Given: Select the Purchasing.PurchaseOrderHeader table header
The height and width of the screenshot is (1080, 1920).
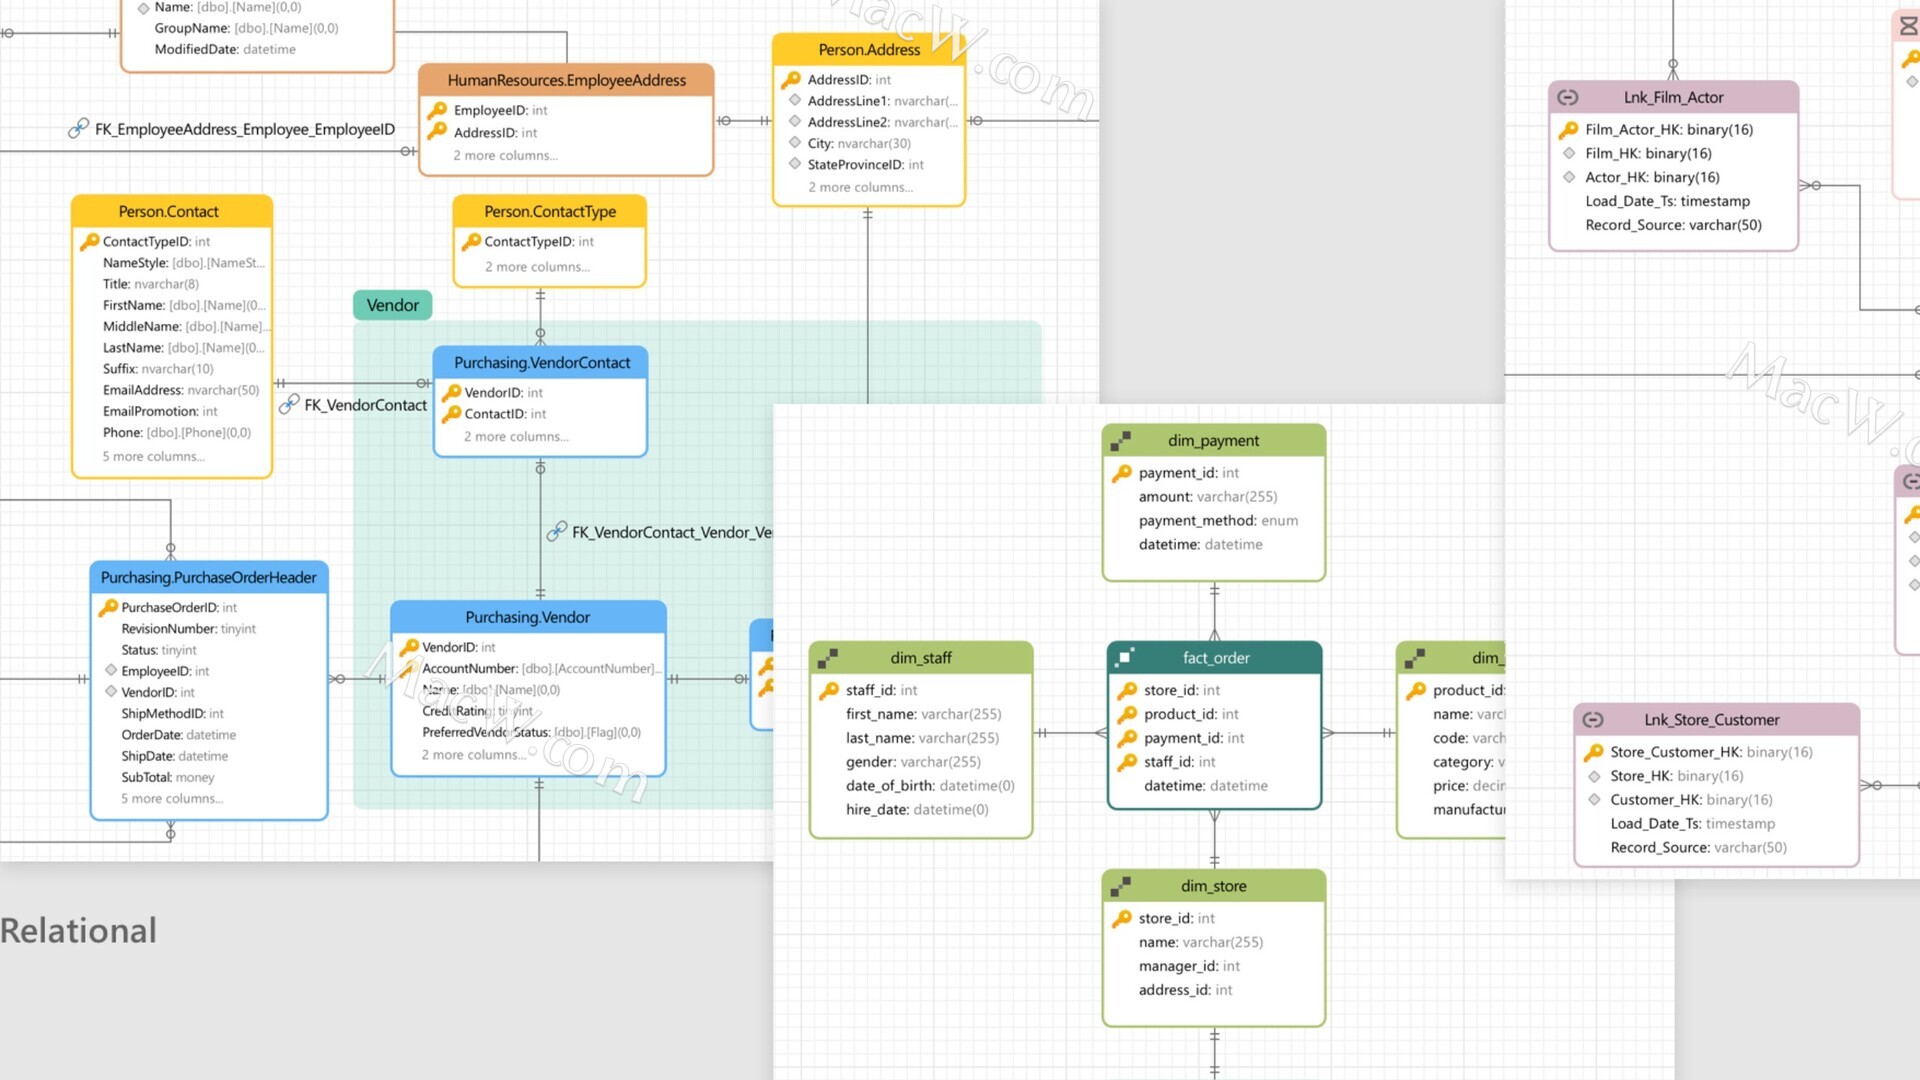Looking at the screenshot, I should 209,577.
